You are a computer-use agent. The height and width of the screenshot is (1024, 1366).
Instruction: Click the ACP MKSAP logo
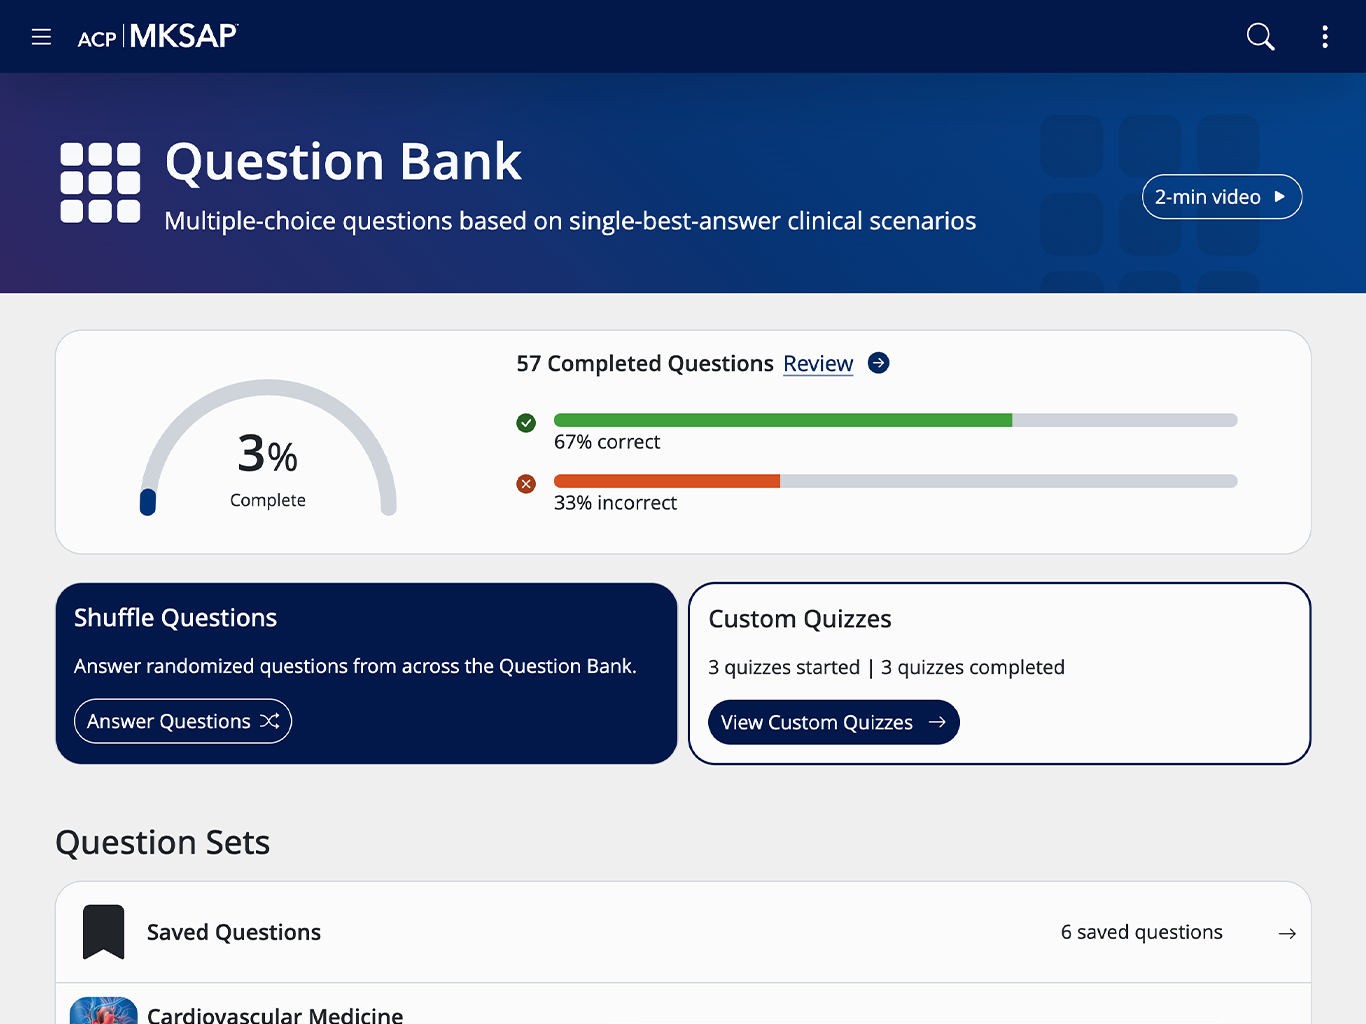(x=158, y=37)
